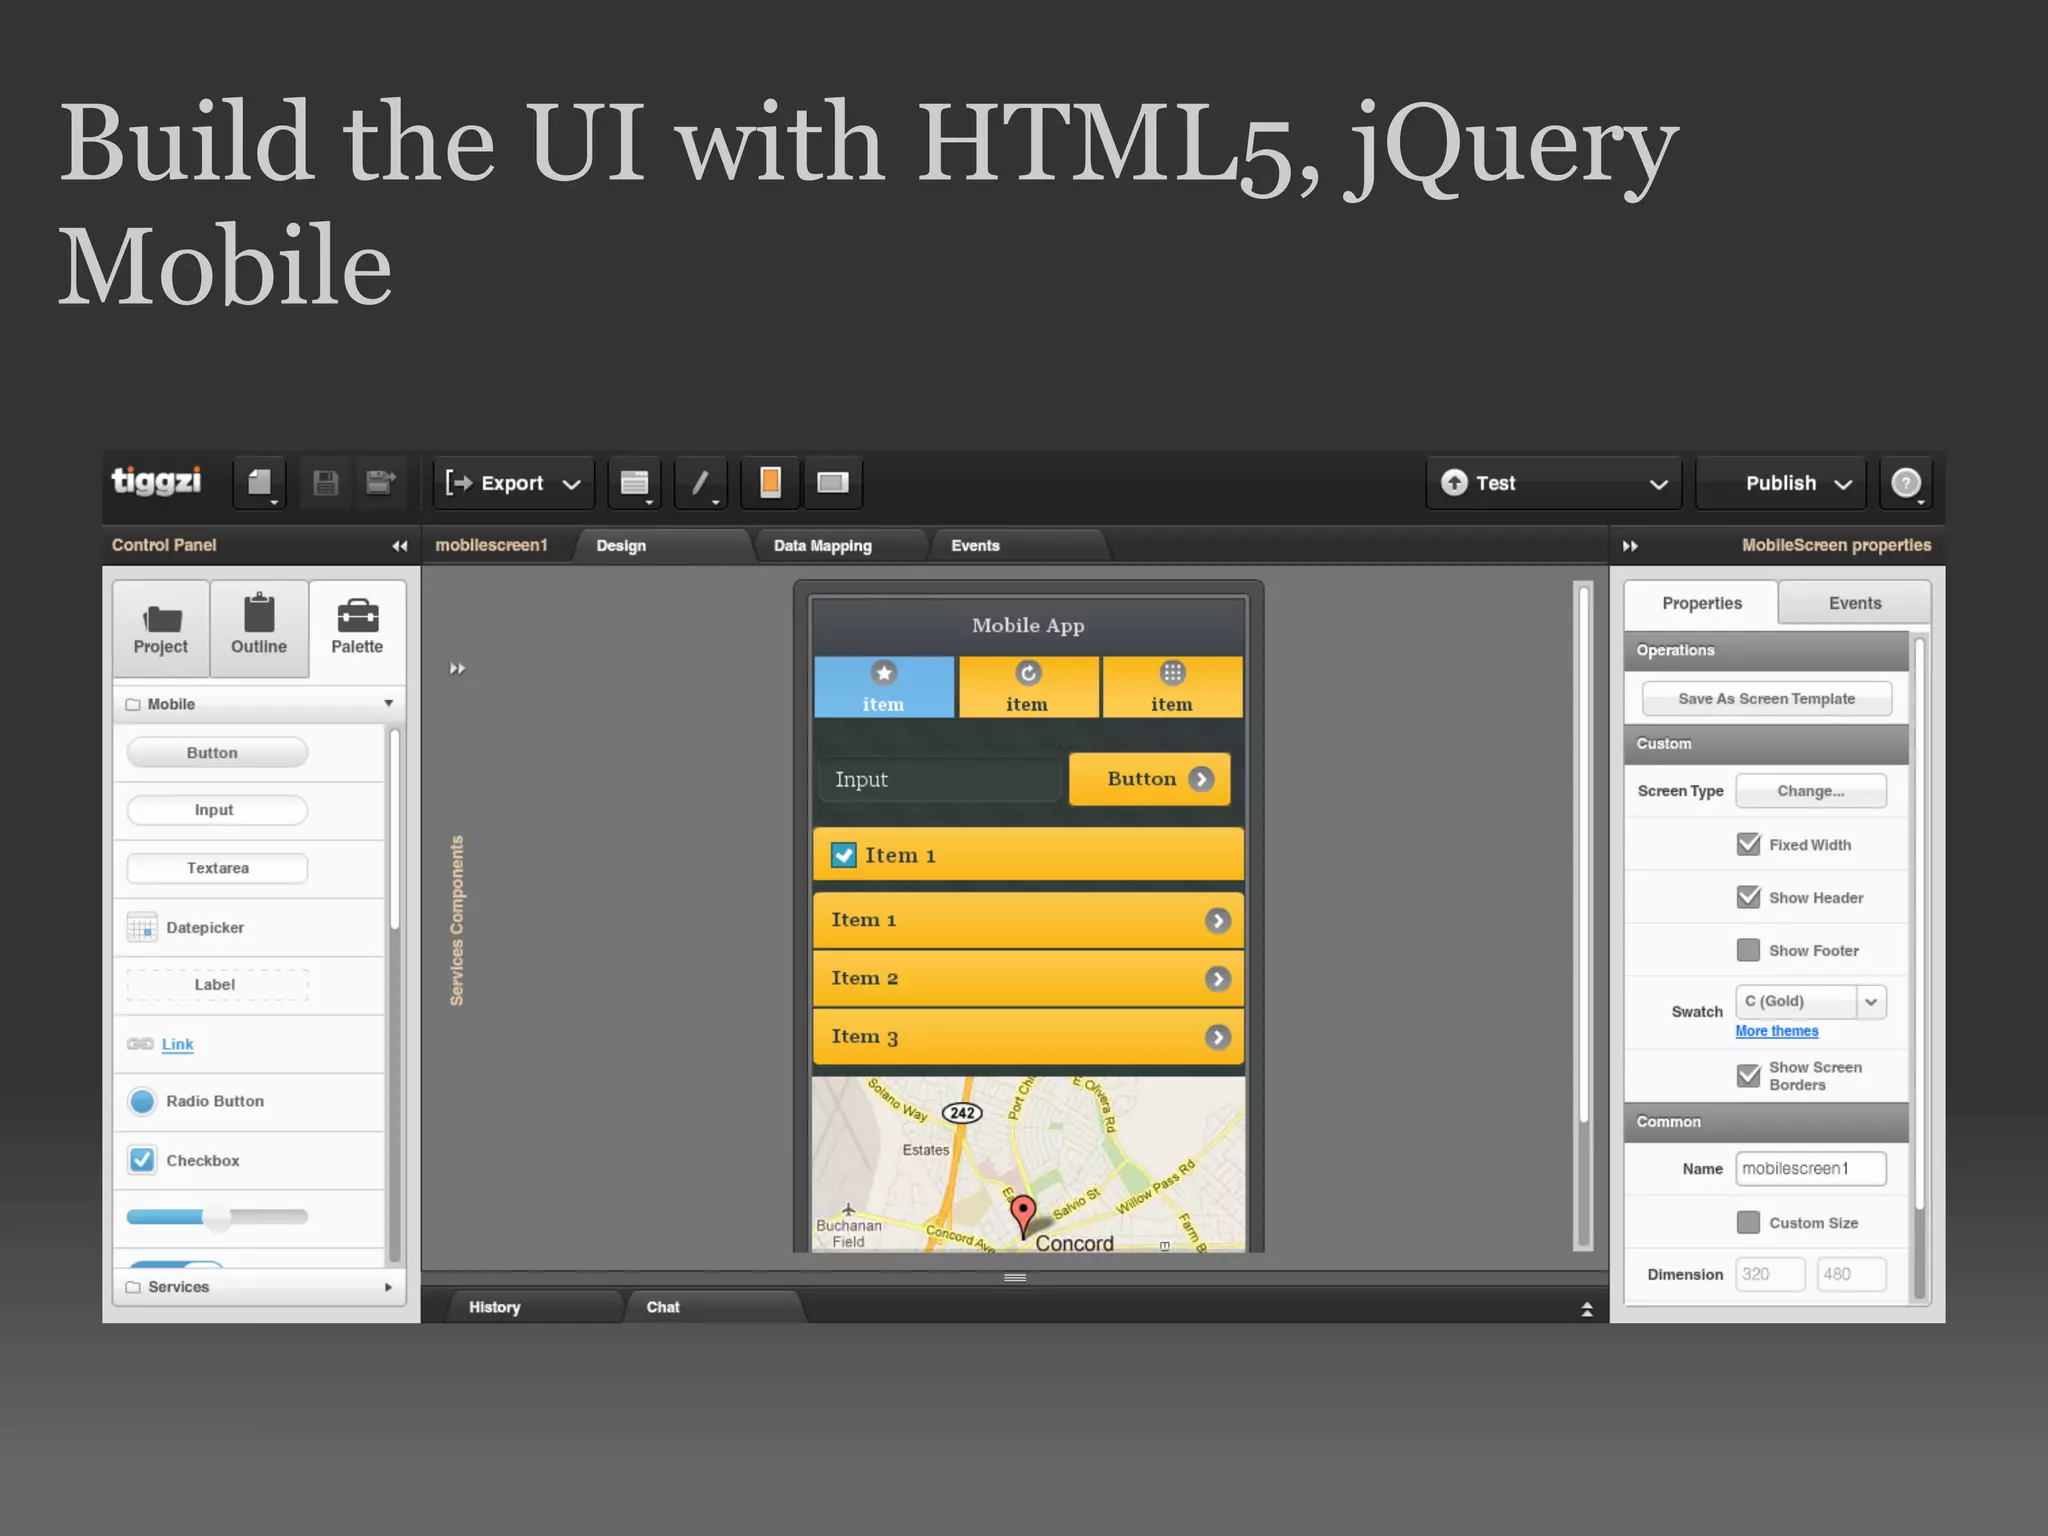Select the Datepicker palette component

pos(249,928)
